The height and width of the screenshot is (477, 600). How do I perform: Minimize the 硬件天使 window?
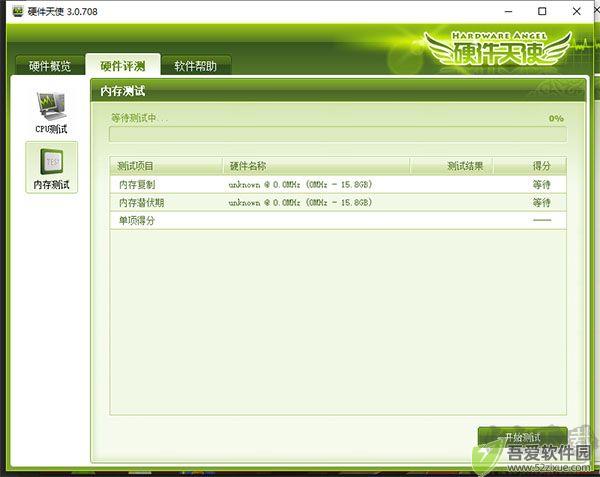(x=508, y=11)
